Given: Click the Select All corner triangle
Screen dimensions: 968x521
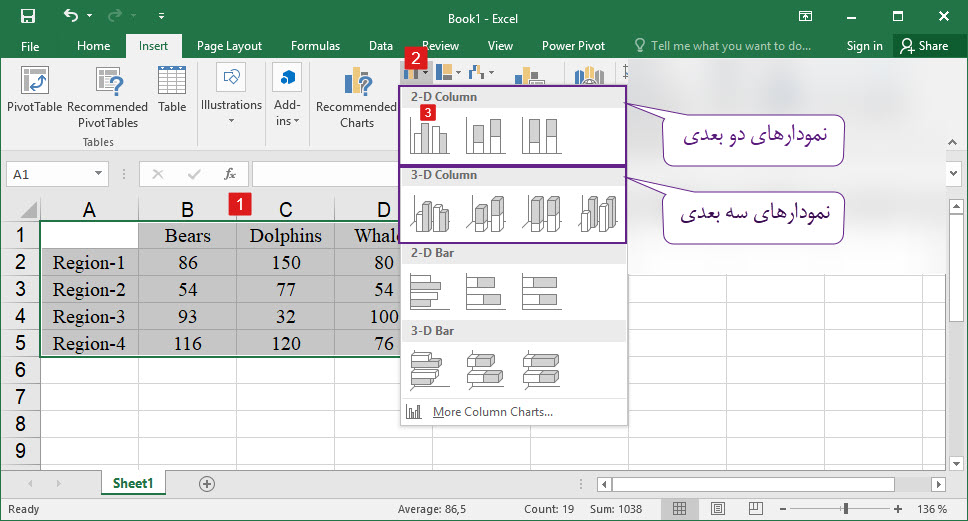Looking at the screenshot, I should 28,210.
